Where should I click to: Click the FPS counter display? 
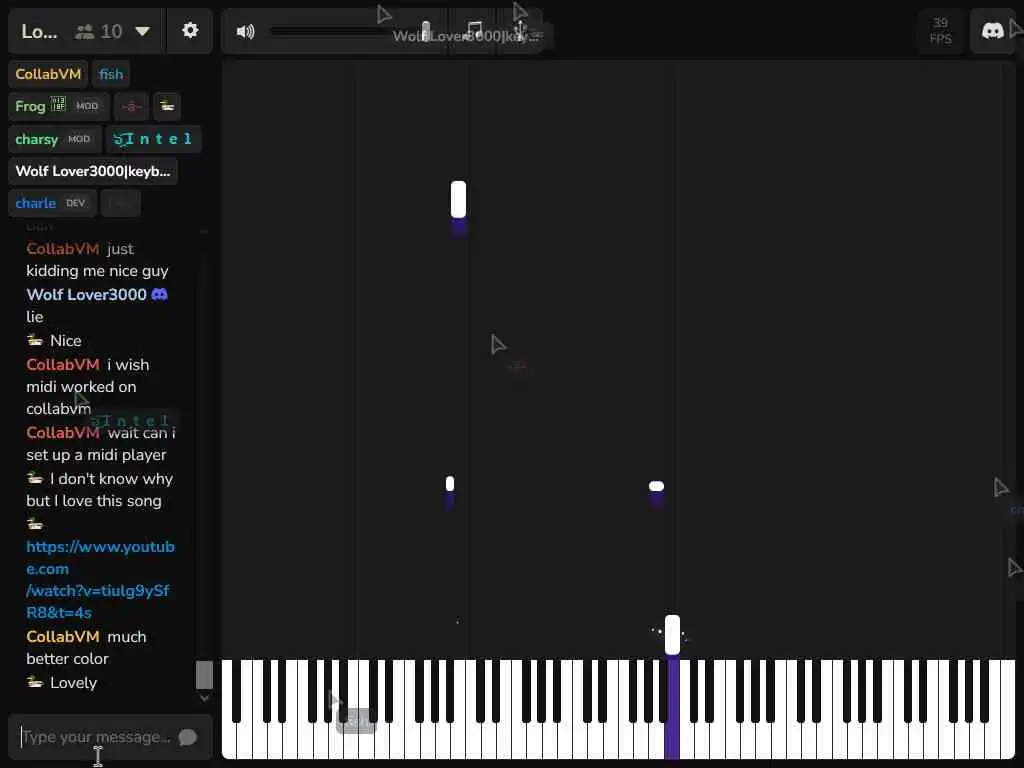coord(940,31)
